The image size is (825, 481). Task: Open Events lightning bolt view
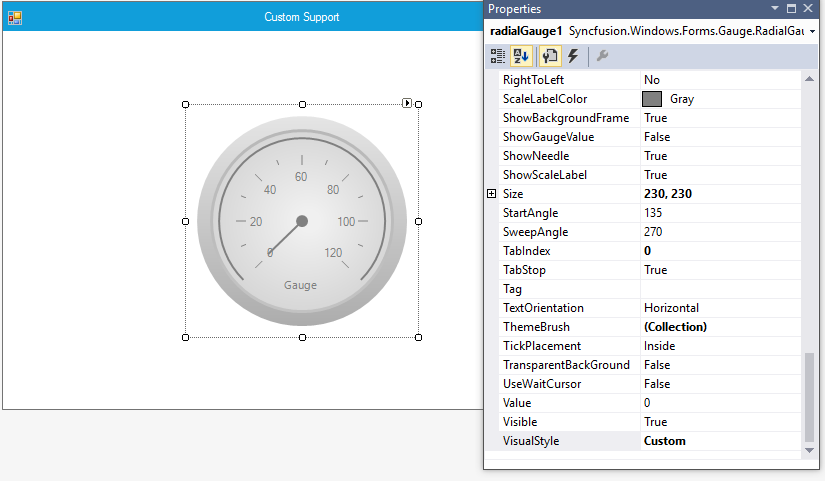click(573, 56)
